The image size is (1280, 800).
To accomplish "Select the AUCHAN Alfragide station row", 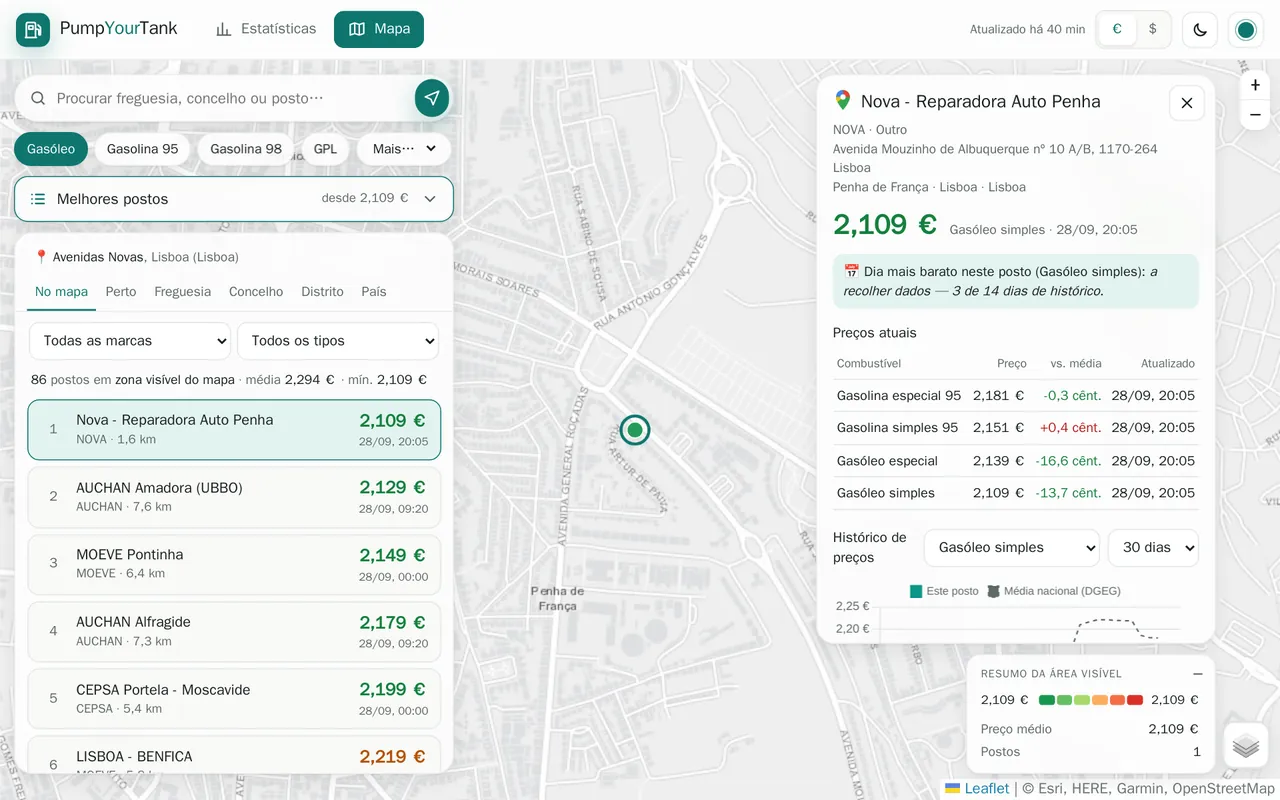I will pos(234,632).
